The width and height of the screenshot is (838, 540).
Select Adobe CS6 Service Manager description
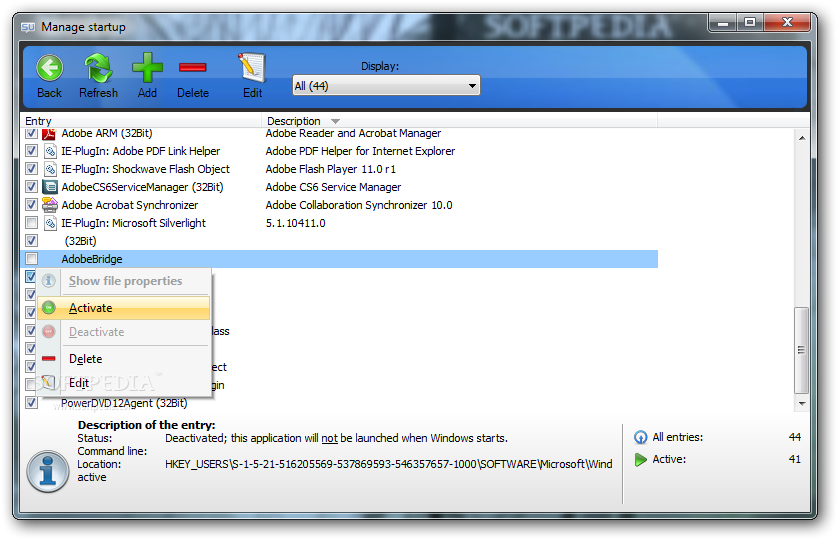(x=333, y=187)
